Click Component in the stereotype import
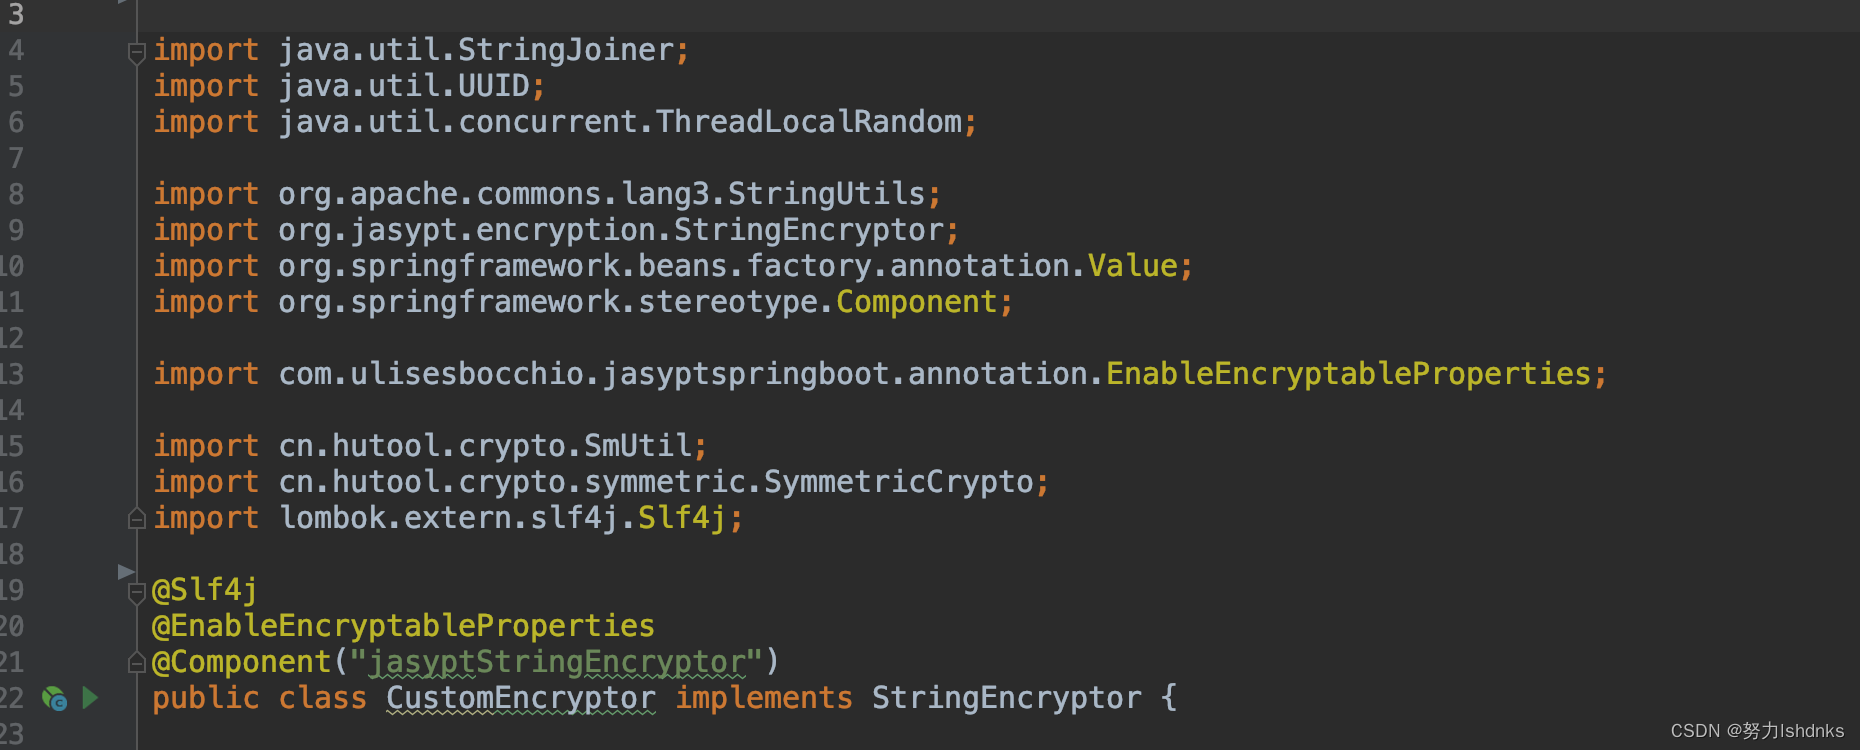This screenshot has height=750, width=1860. pos(917,302)
